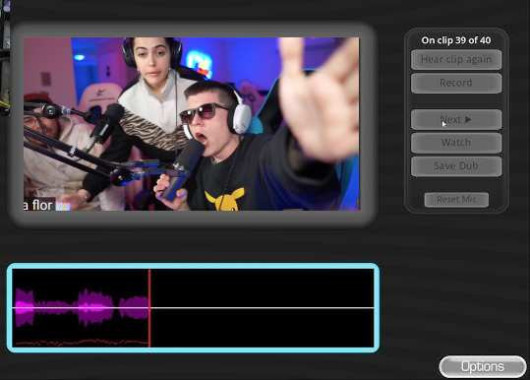
Task: Go to the next clip with Next
Action: pyautogui.click(x=456, y=119)
